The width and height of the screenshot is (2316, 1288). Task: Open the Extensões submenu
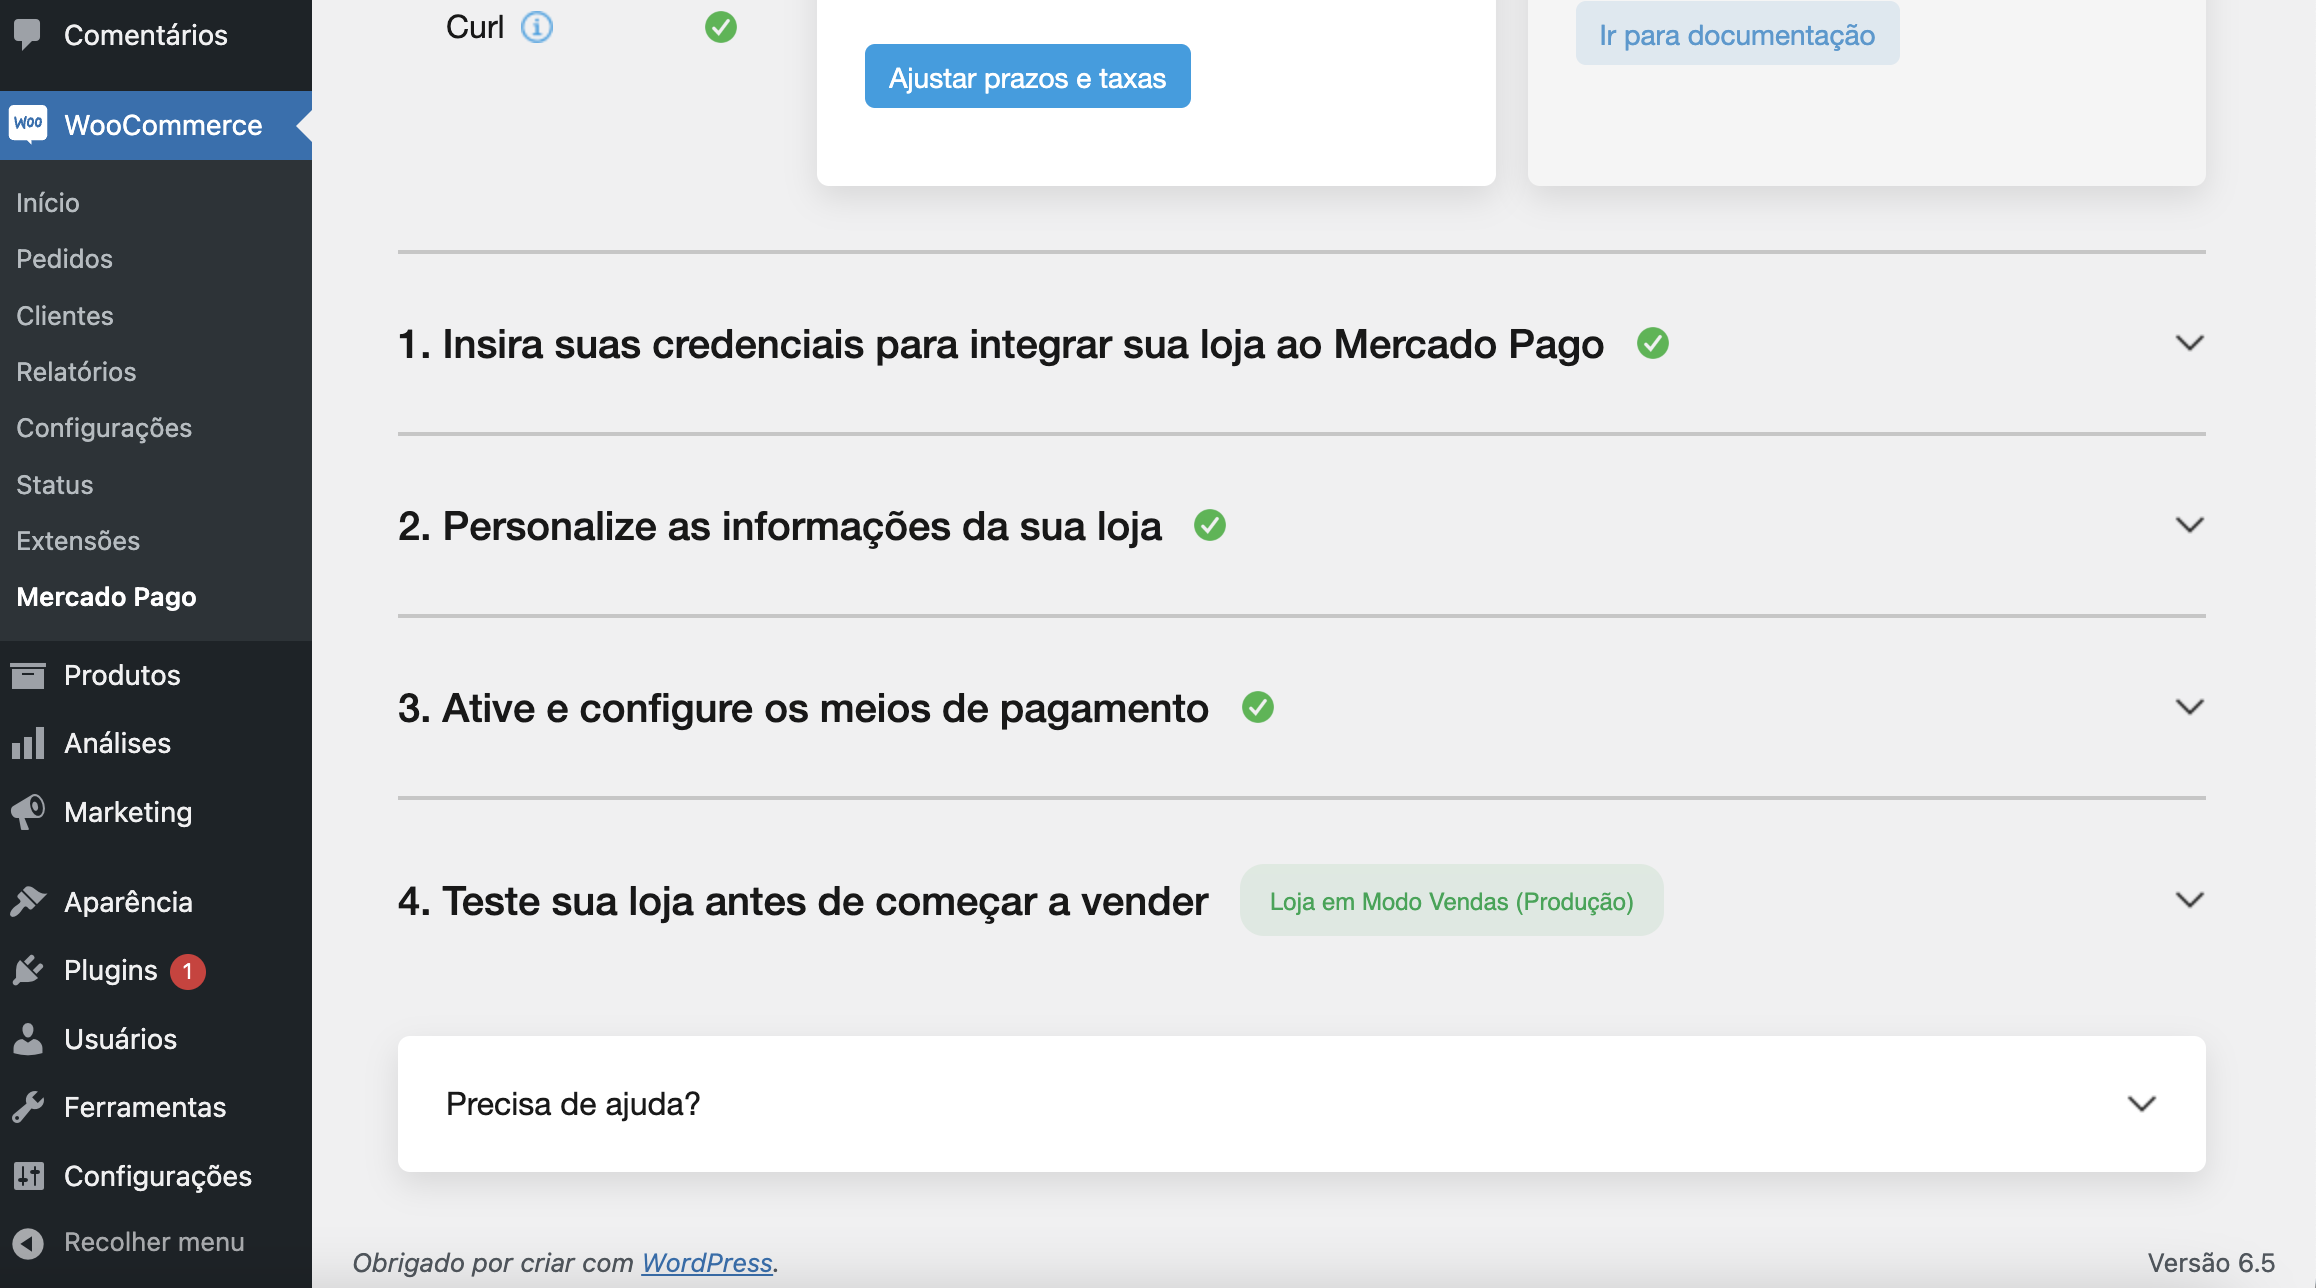[78, 540]
